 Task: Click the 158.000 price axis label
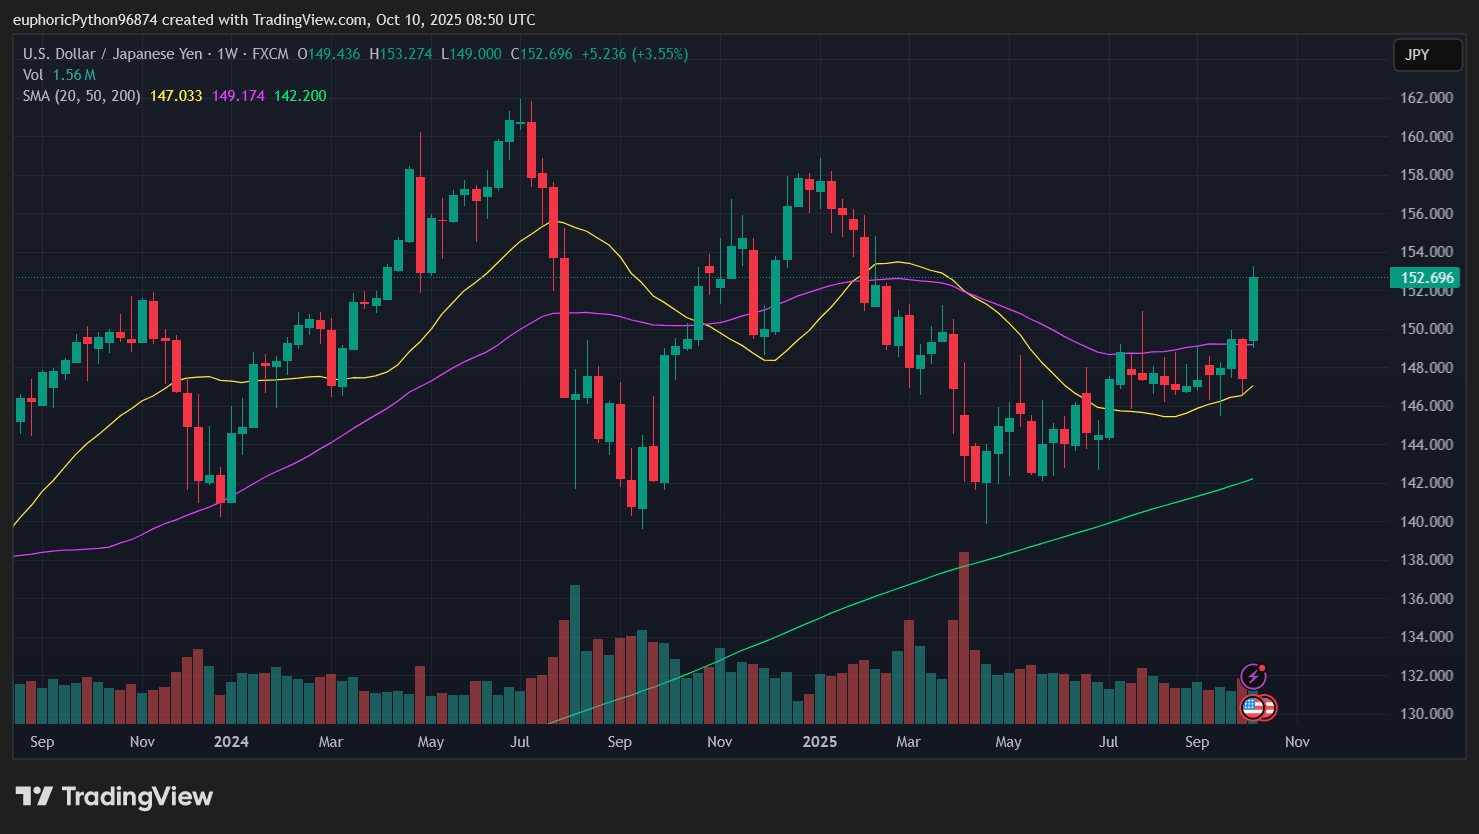click(1426, 175)
